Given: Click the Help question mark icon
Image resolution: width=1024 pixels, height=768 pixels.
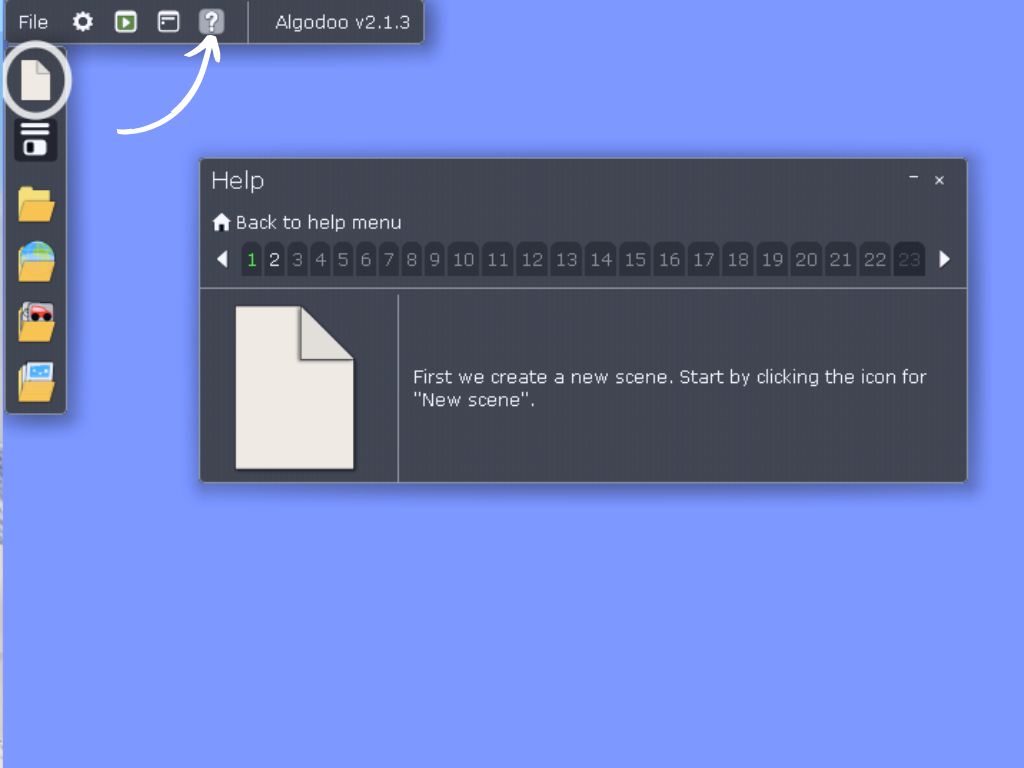Looking at the screenshot, I should tap(211, 21).
